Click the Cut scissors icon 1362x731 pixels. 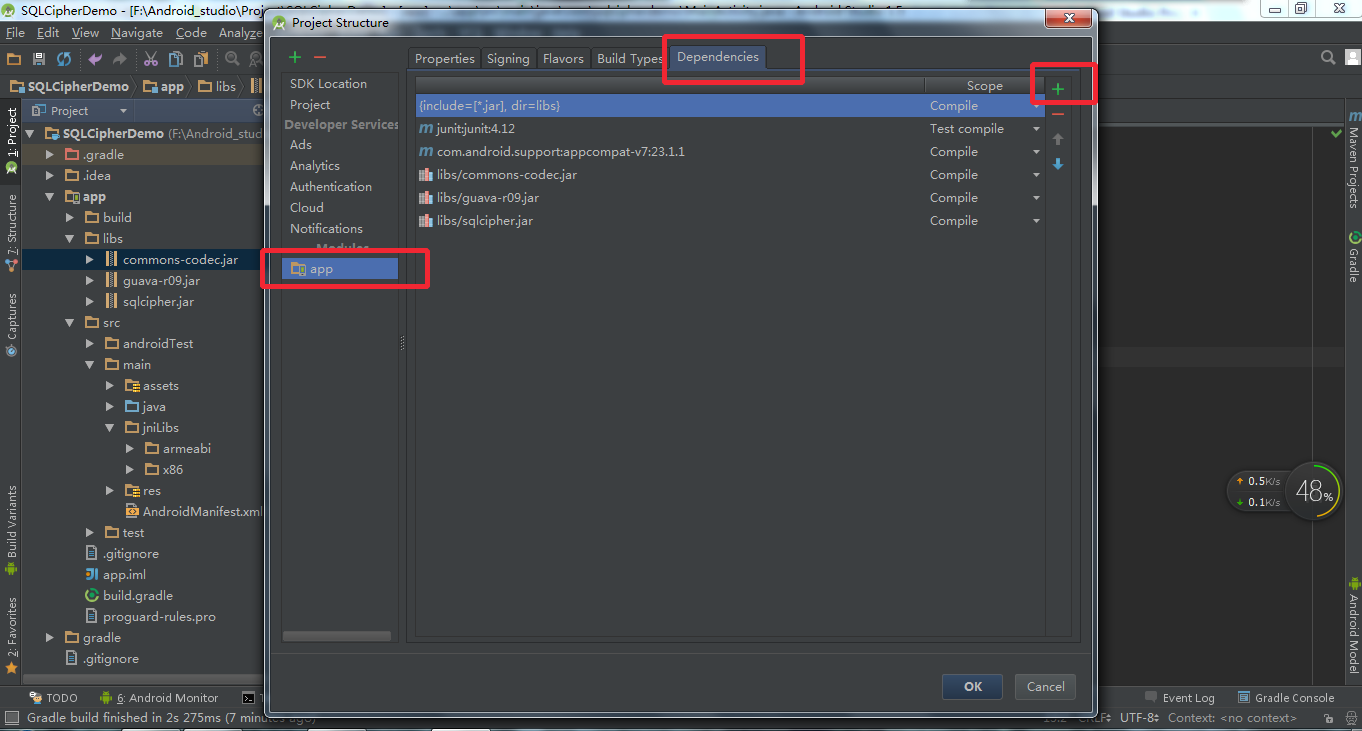(x=151, y=59)
